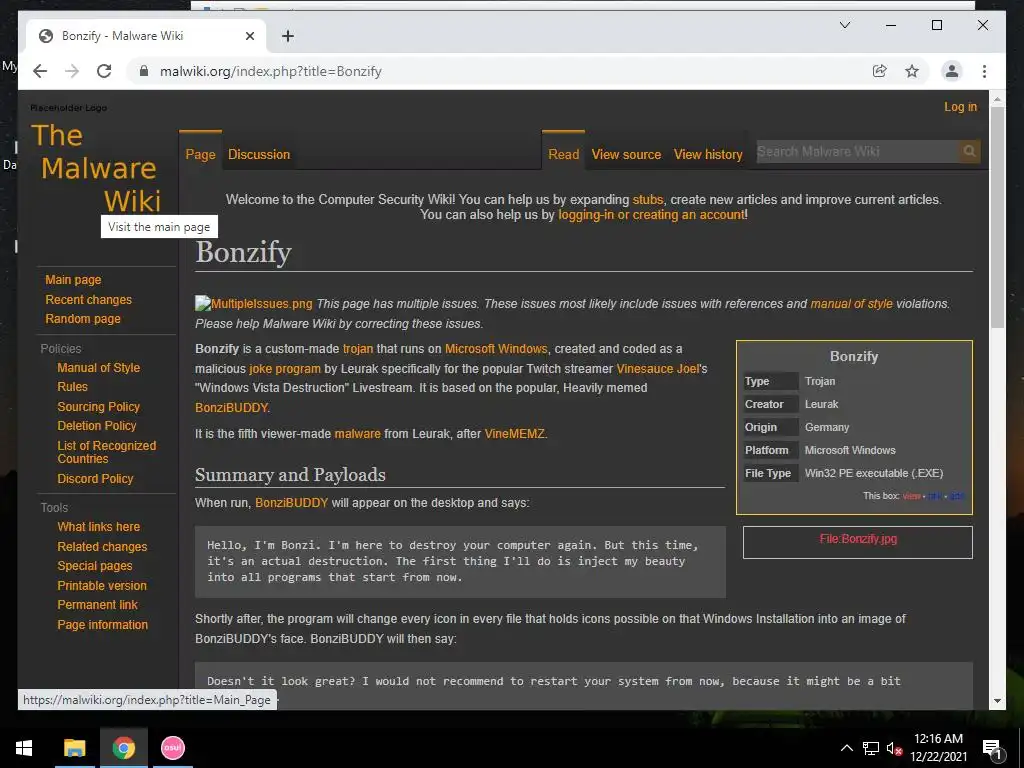
Task: Close the Bonzify browser tab
Action: [249, 36]
